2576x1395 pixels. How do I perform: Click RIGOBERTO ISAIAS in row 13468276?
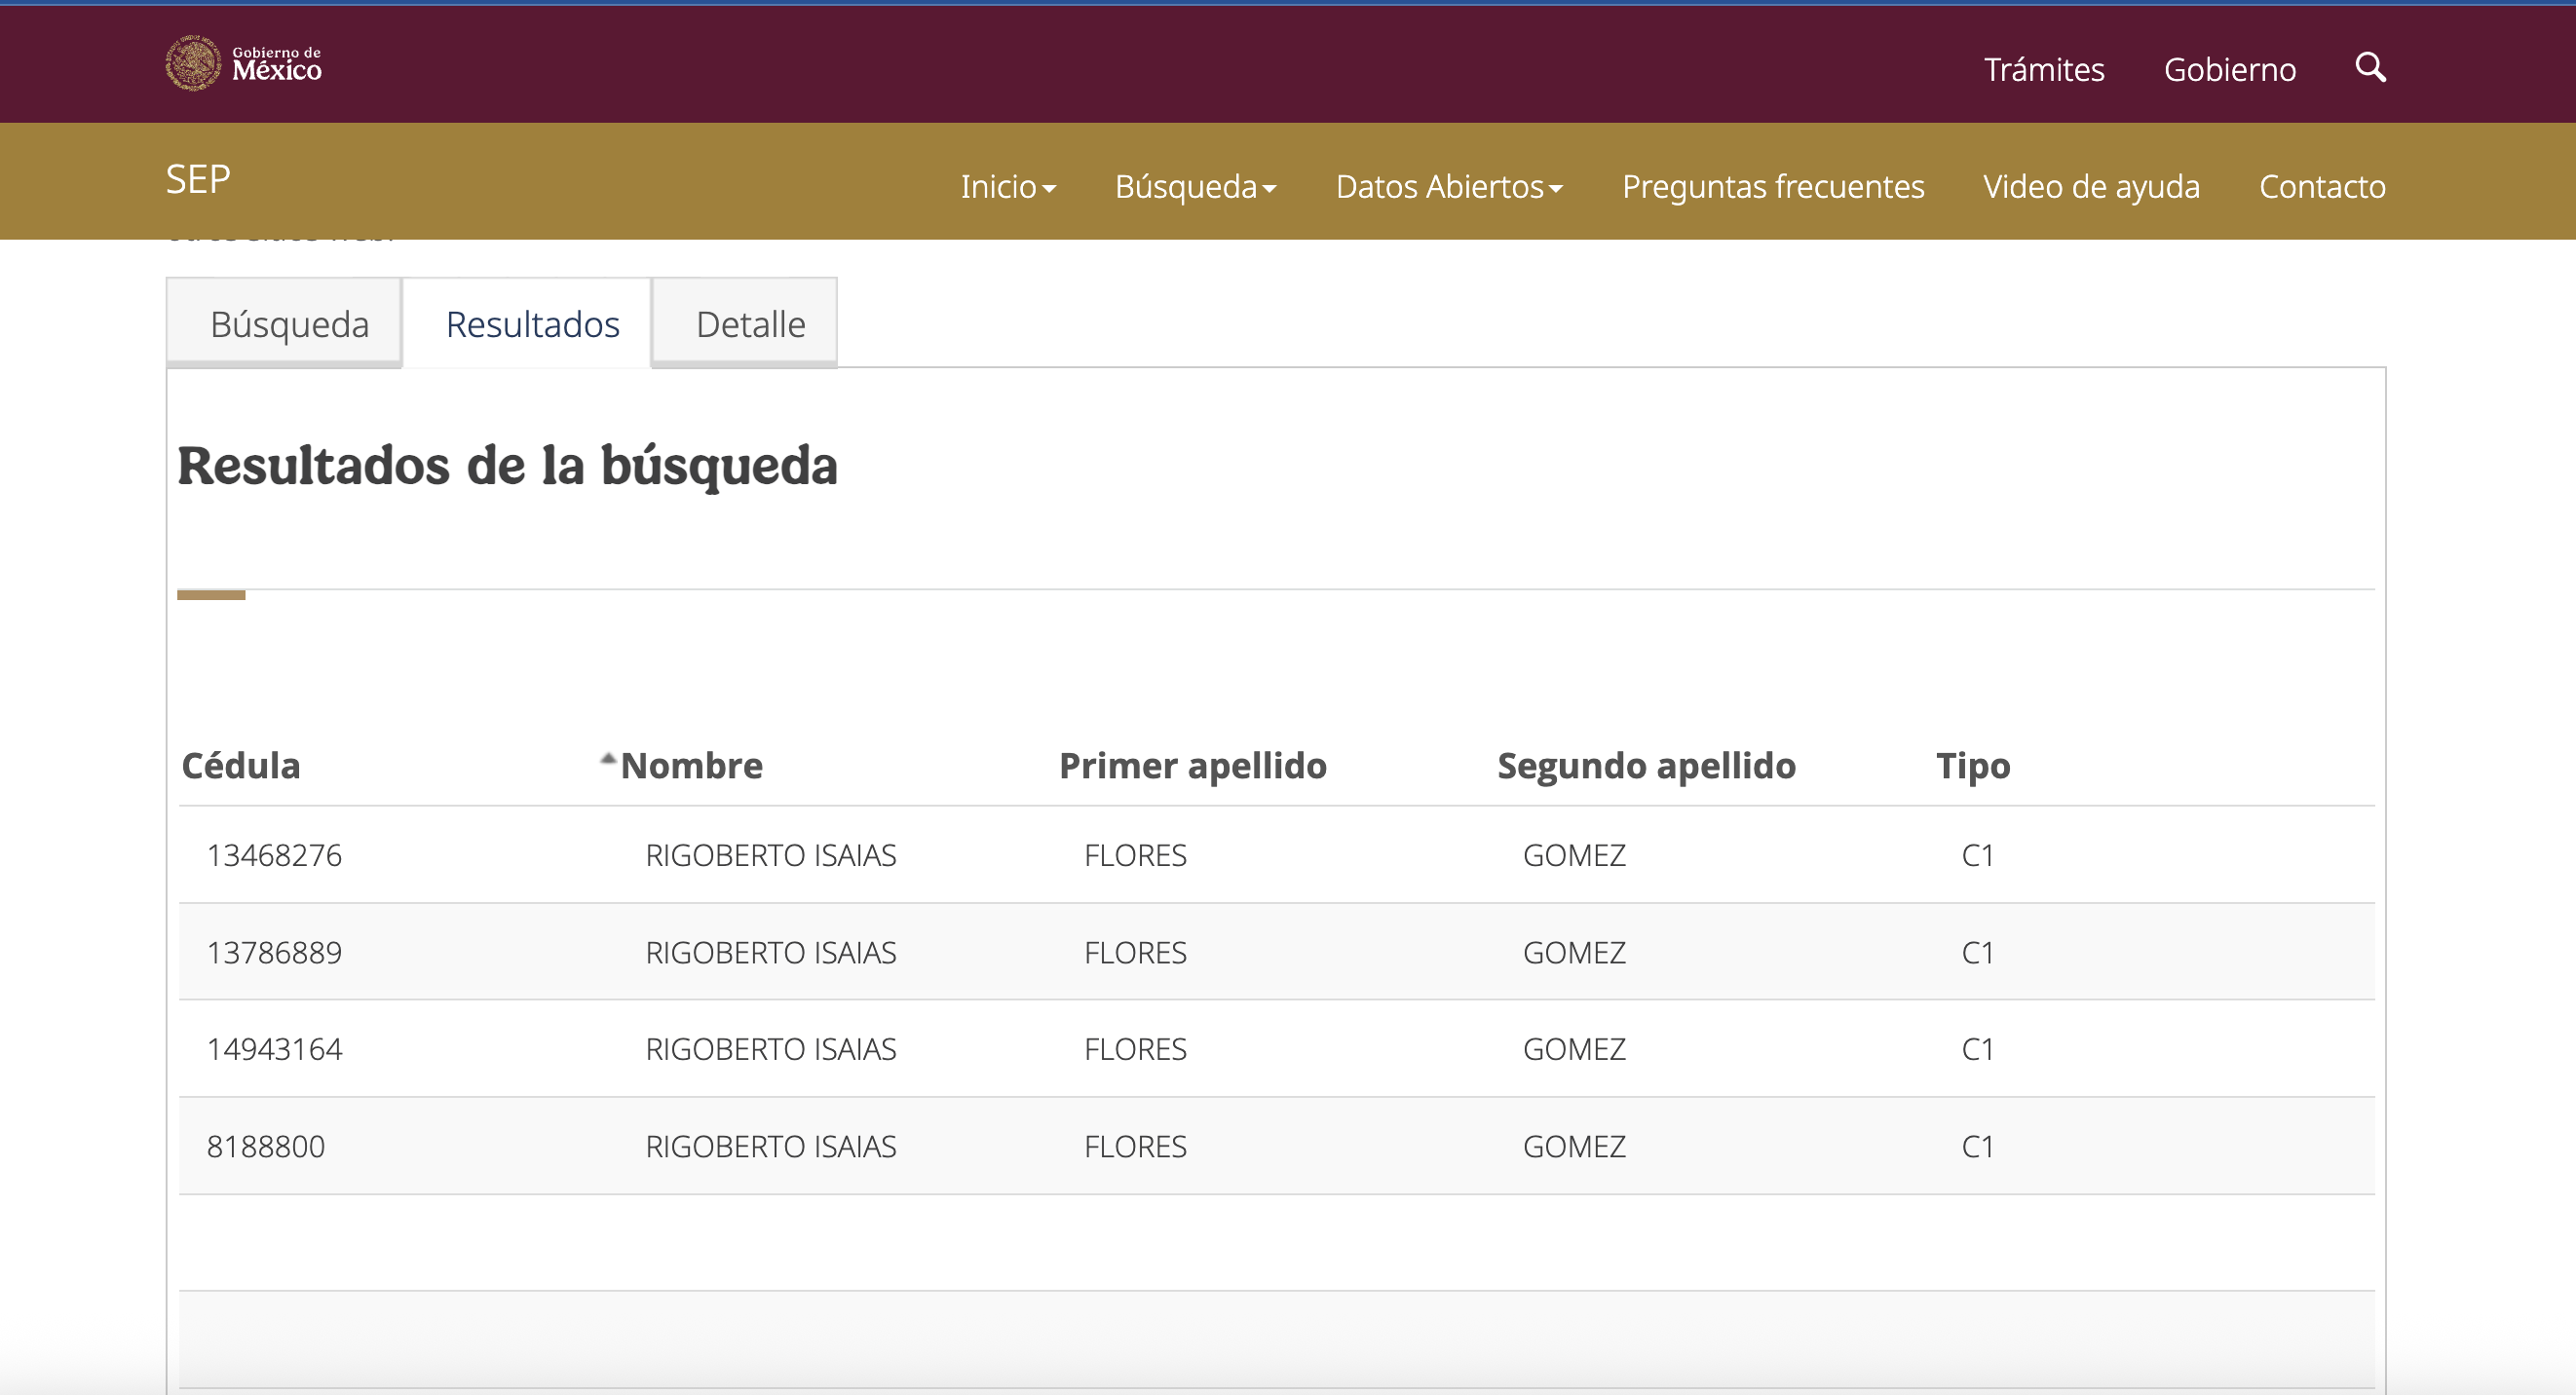pyautogui.click(x=771, y=855)
